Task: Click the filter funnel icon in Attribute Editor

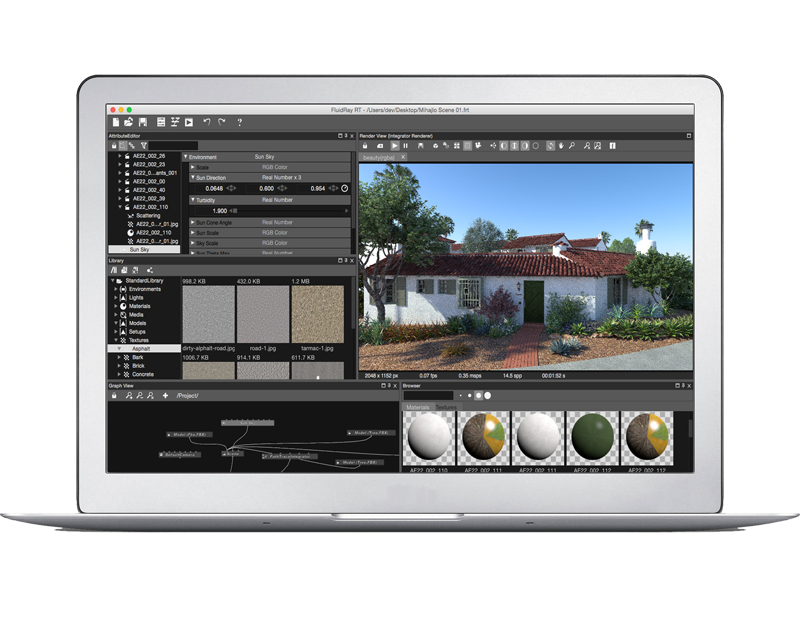Action: click(144, 145)
